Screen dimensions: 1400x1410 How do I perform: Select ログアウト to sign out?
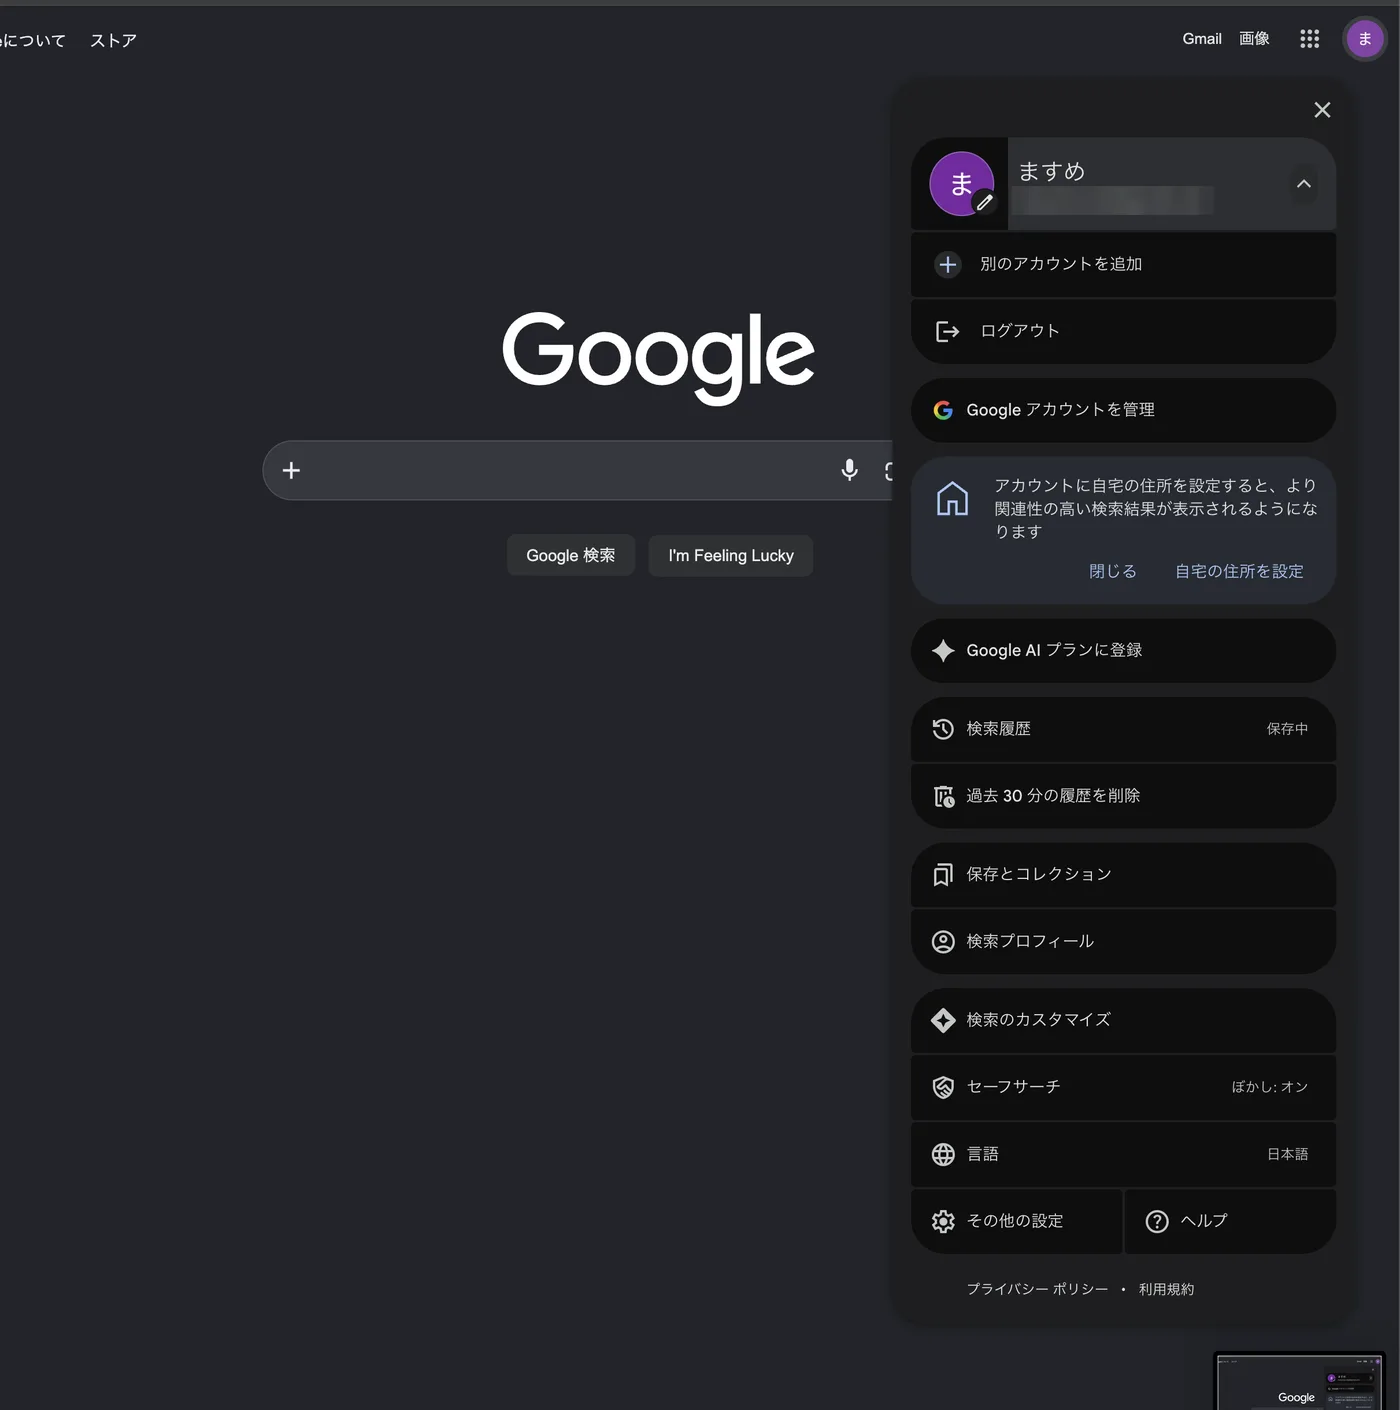tap(1123, 331)
